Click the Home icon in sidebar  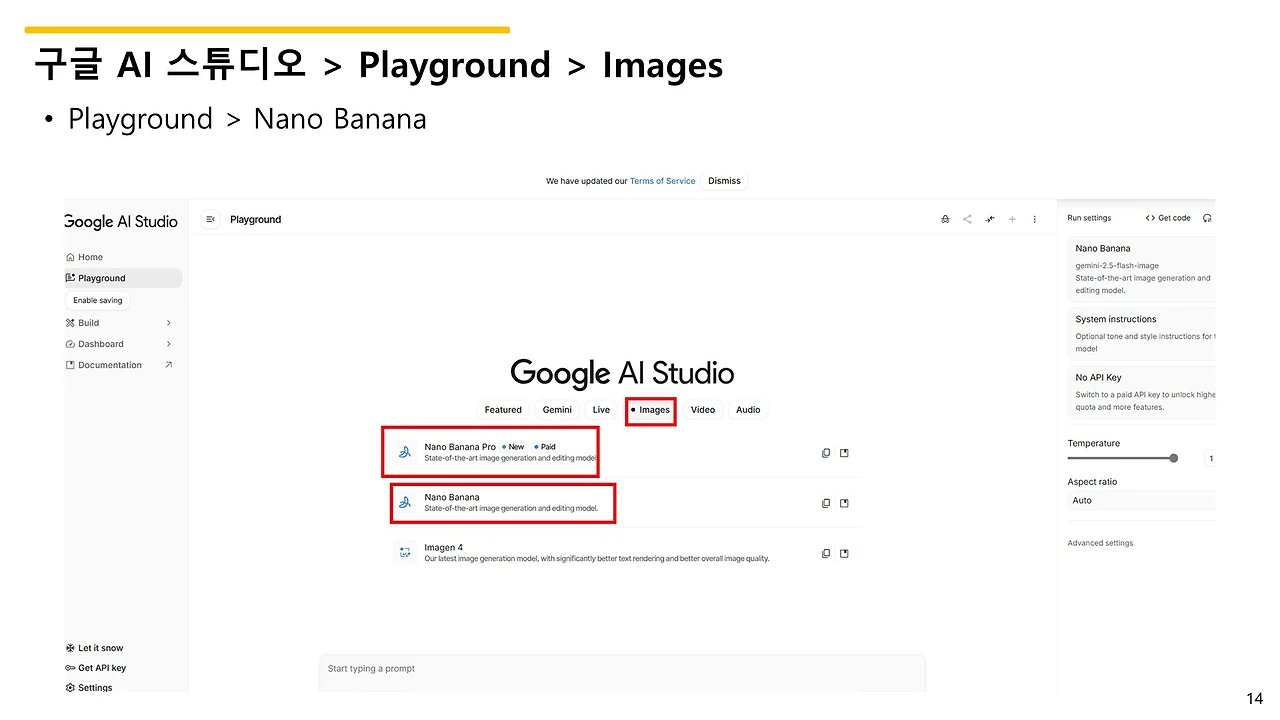70,257
